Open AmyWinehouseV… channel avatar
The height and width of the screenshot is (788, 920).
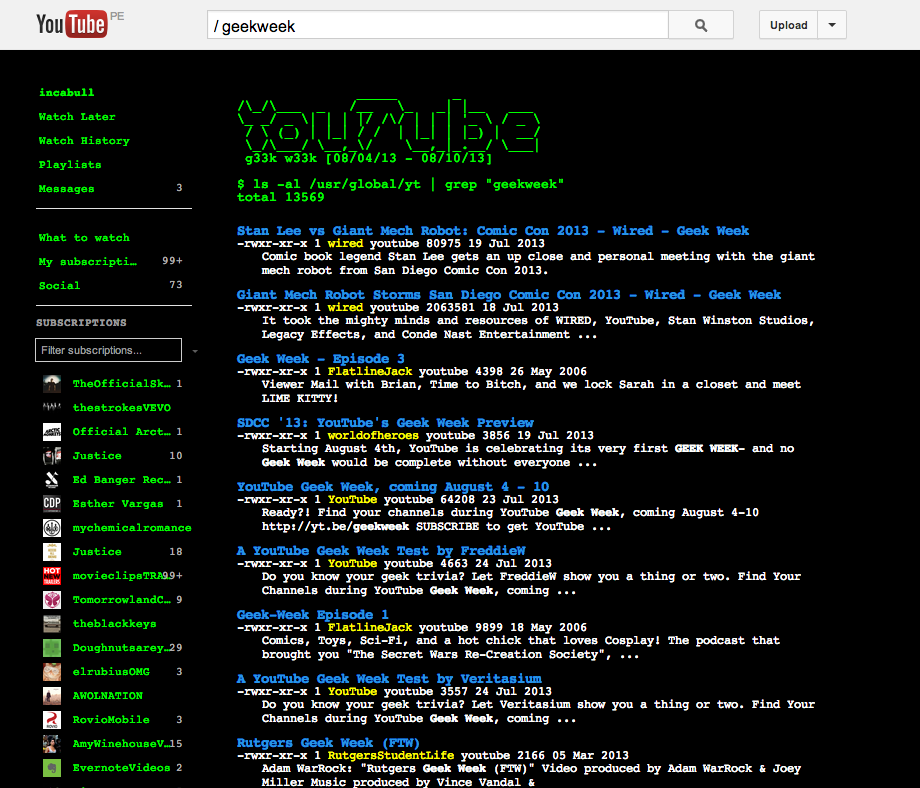52,745
